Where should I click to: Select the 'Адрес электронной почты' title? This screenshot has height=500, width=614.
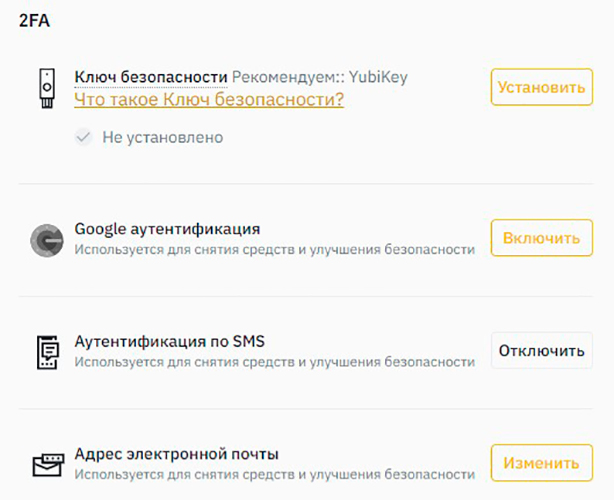[176, 454]
